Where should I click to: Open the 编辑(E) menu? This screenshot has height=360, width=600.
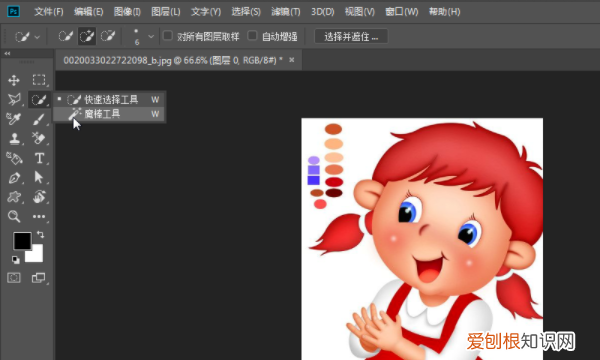(x=88, y=12)
